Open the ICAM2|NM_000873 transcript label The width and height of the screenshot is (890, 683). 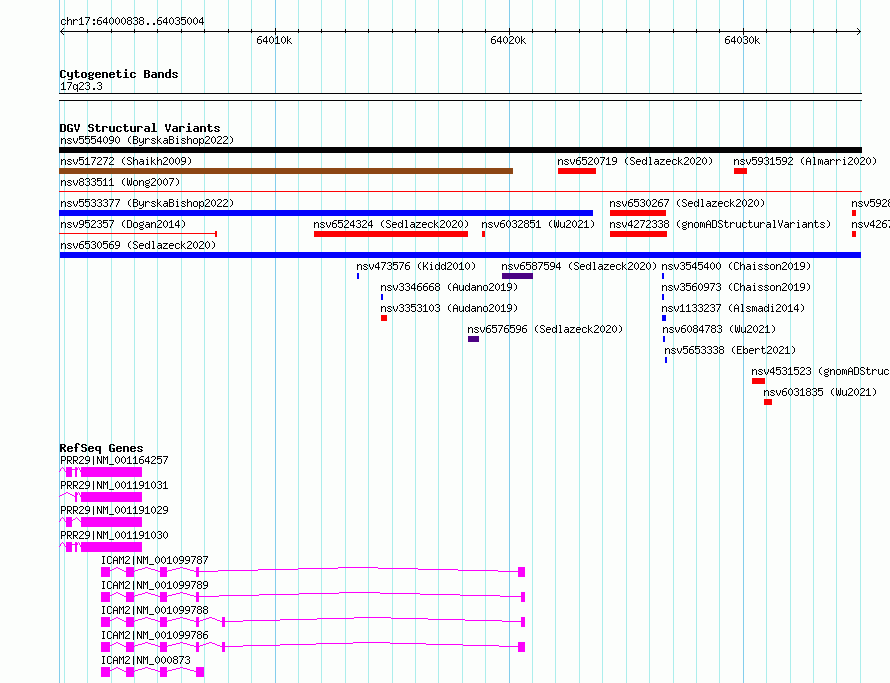click(x=146, y=660)
